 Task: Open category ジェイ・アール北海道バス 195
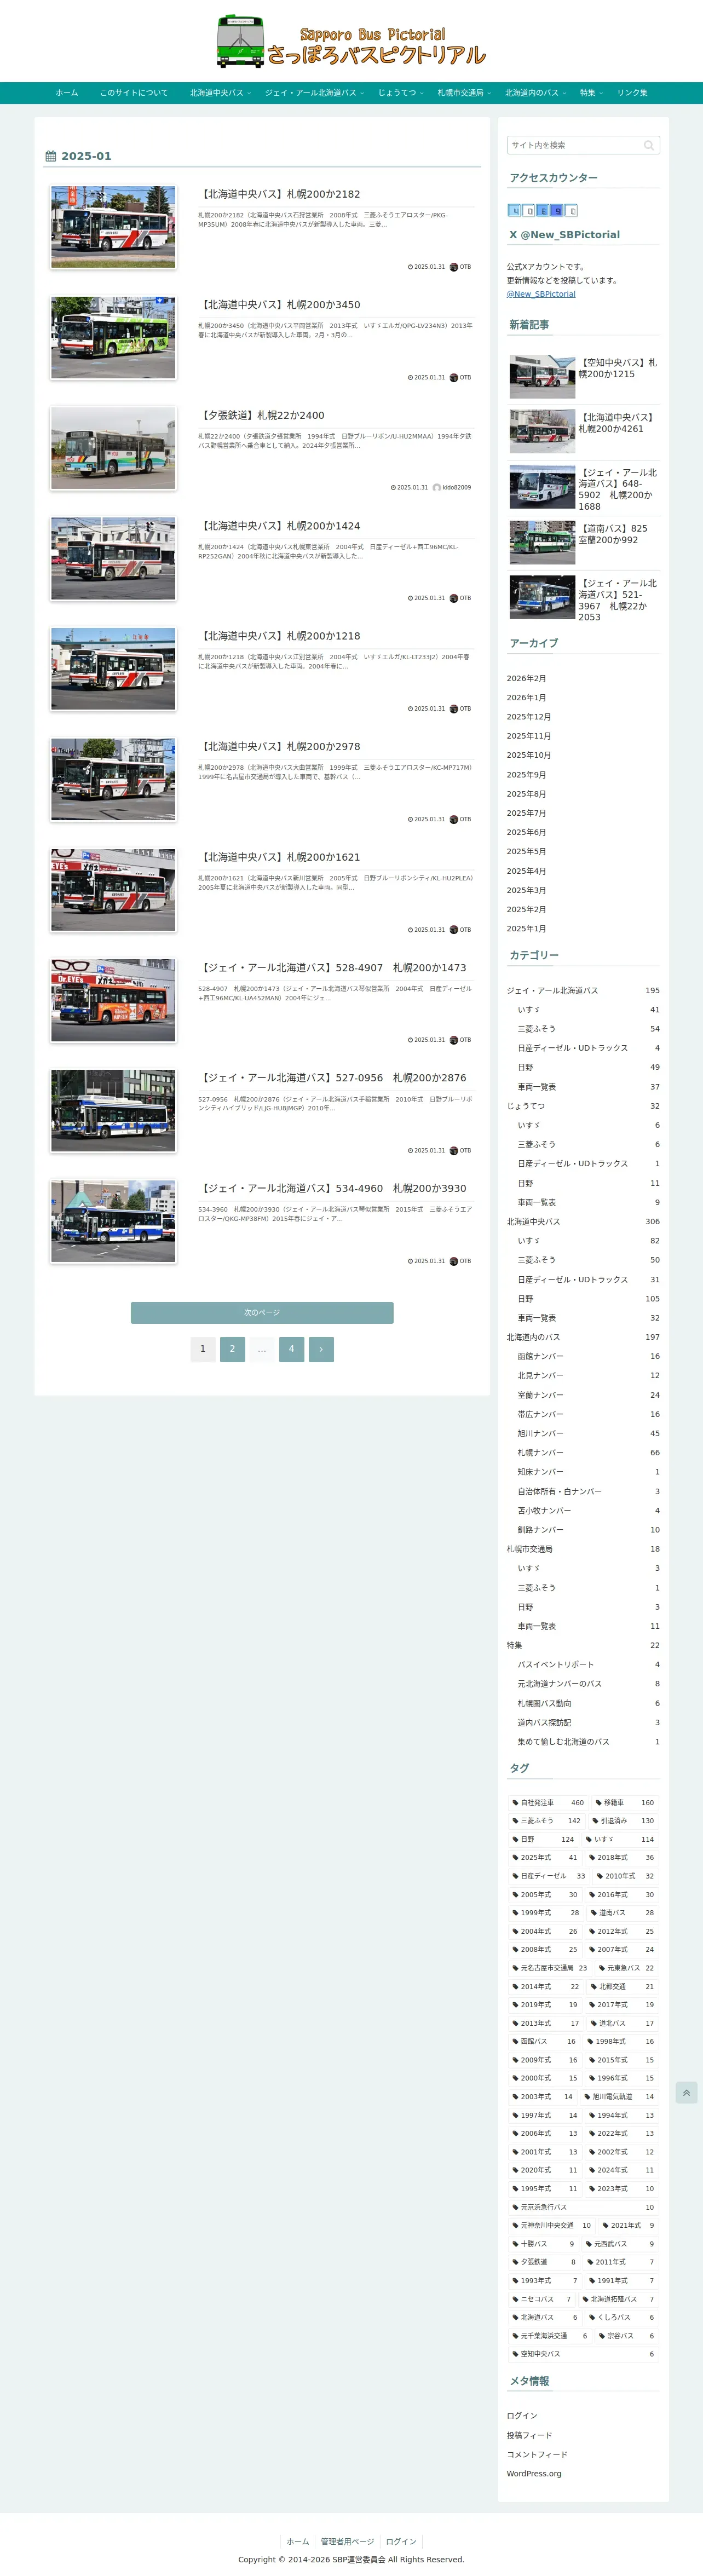click(x=583, y=991)
